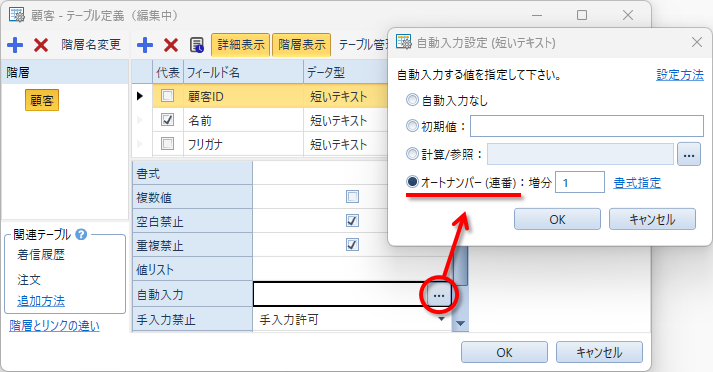Select the 顧客ID field name cell
The width and height of the screenshot is (713, 372).
click(x=243, y=96)
